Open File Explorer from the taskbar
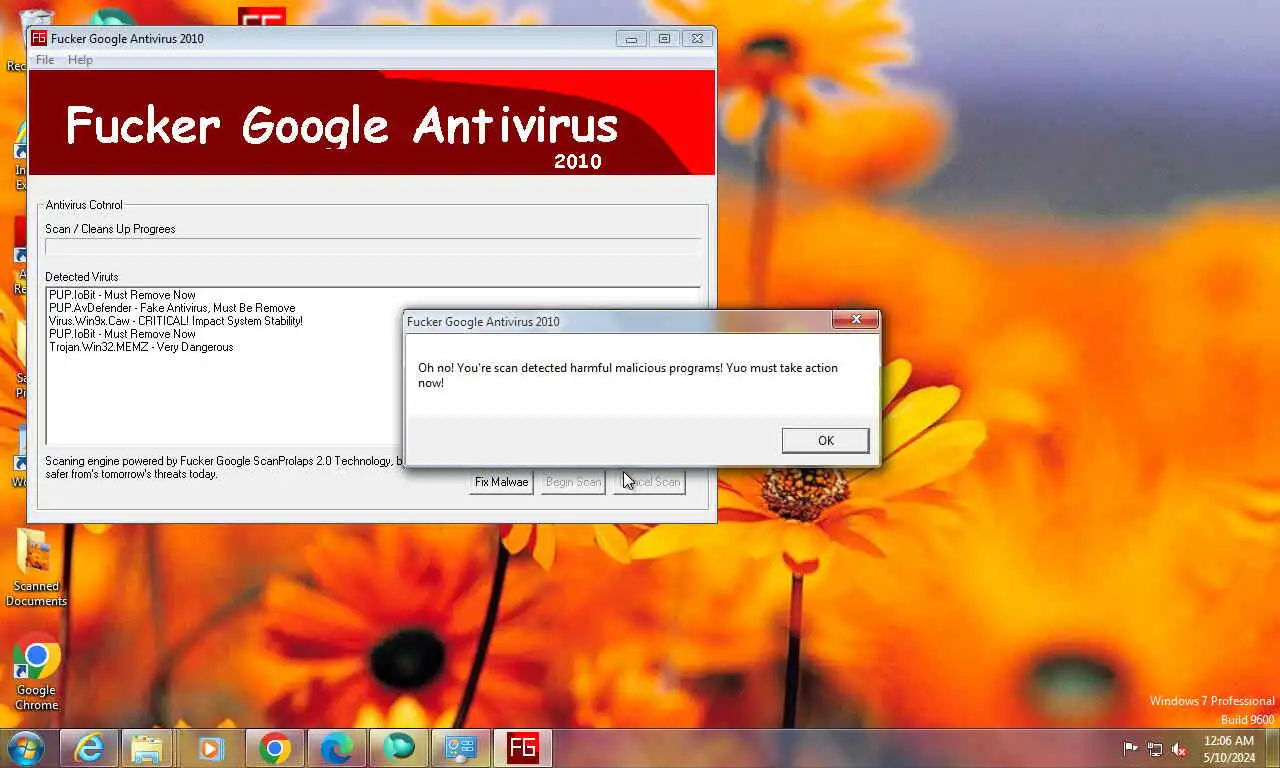The height and width of the screenshot is (768, 1280). [x=148, y=748]
